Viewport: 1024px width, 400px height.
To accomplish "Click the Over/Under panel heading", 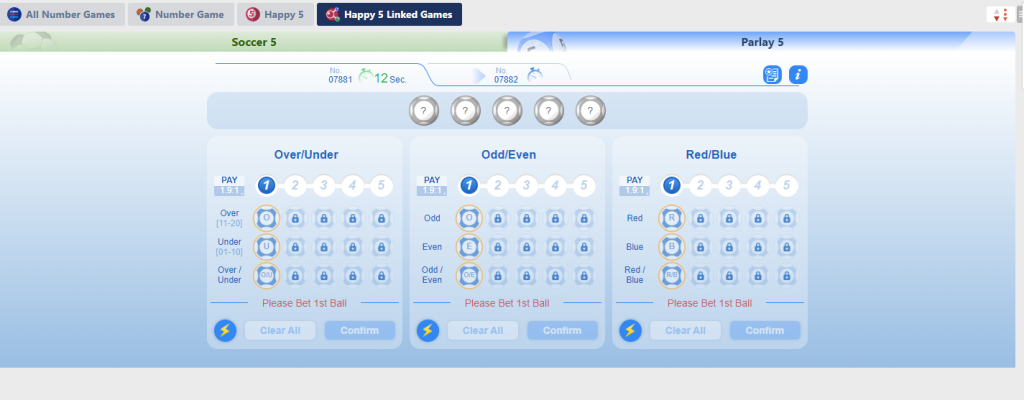I will point(306,155).
